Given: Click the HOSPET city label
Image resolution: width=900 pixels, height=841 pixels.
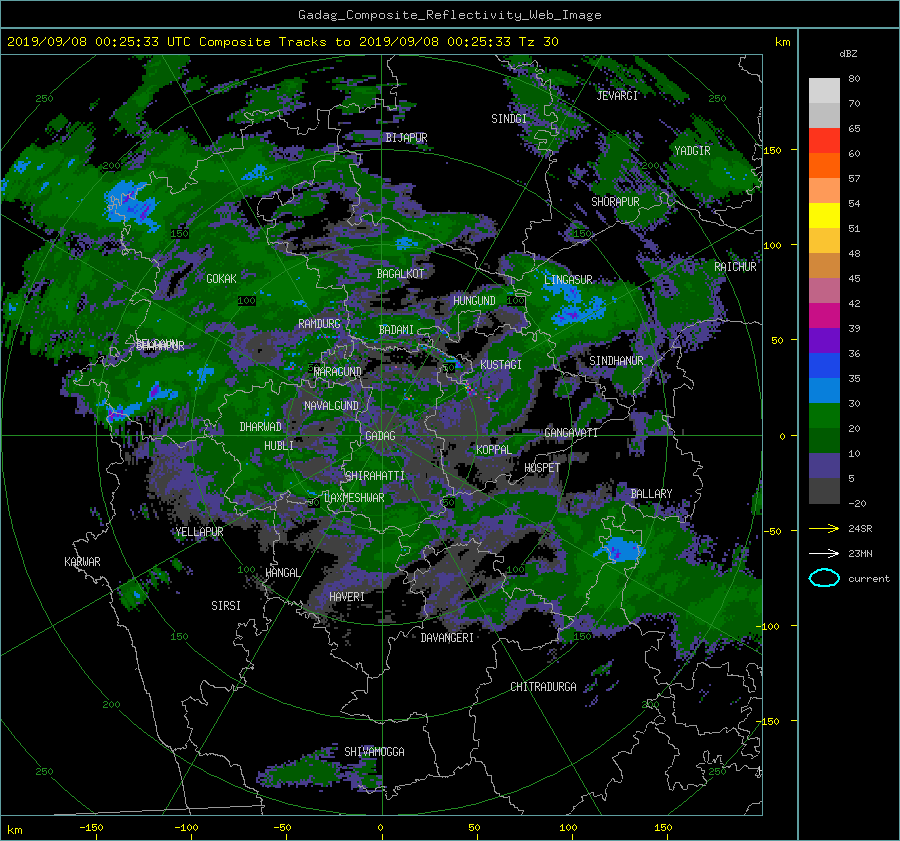Looking at the screenshot, I should [542, 468].
